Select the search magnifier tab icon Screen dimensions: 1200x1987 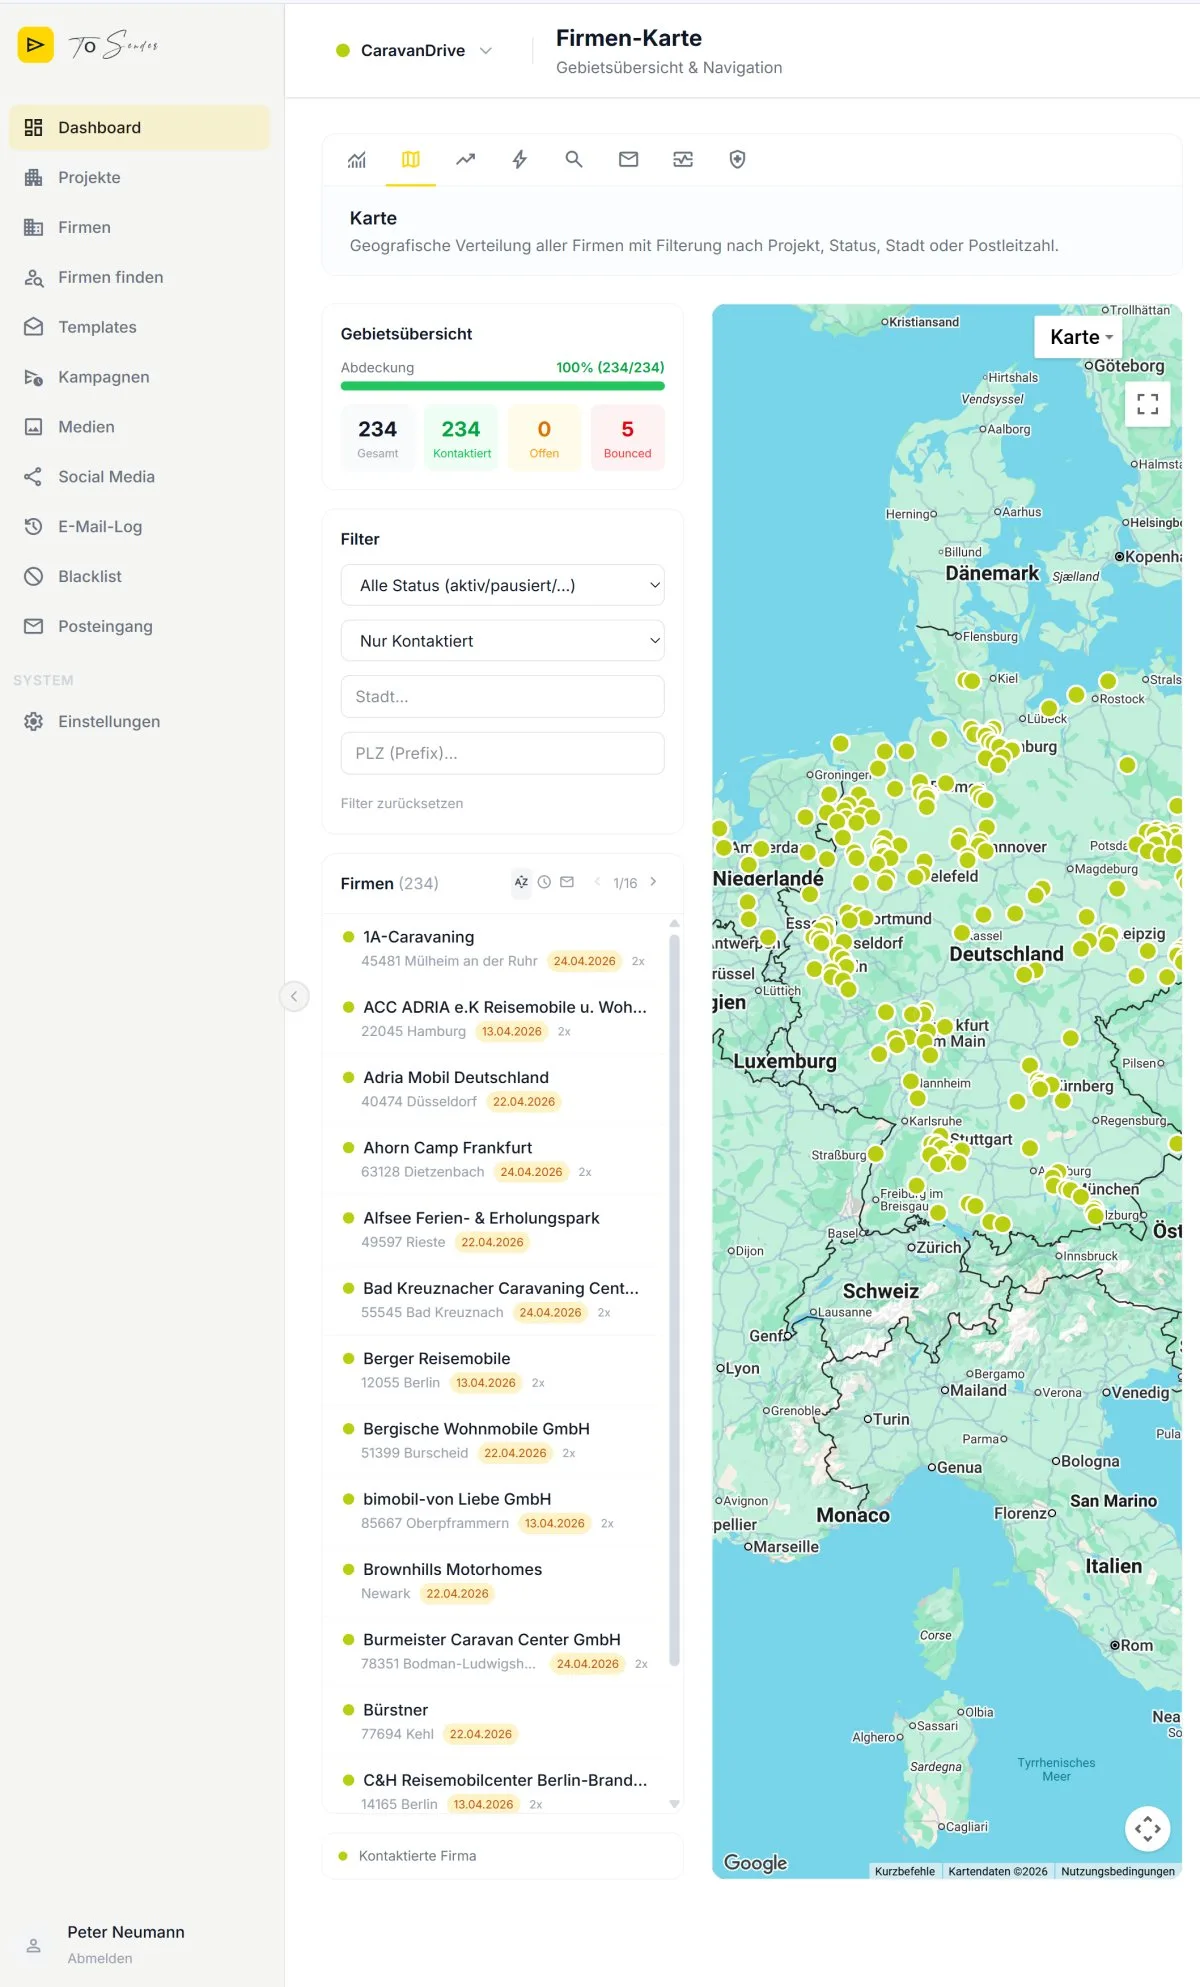point(574,159)
